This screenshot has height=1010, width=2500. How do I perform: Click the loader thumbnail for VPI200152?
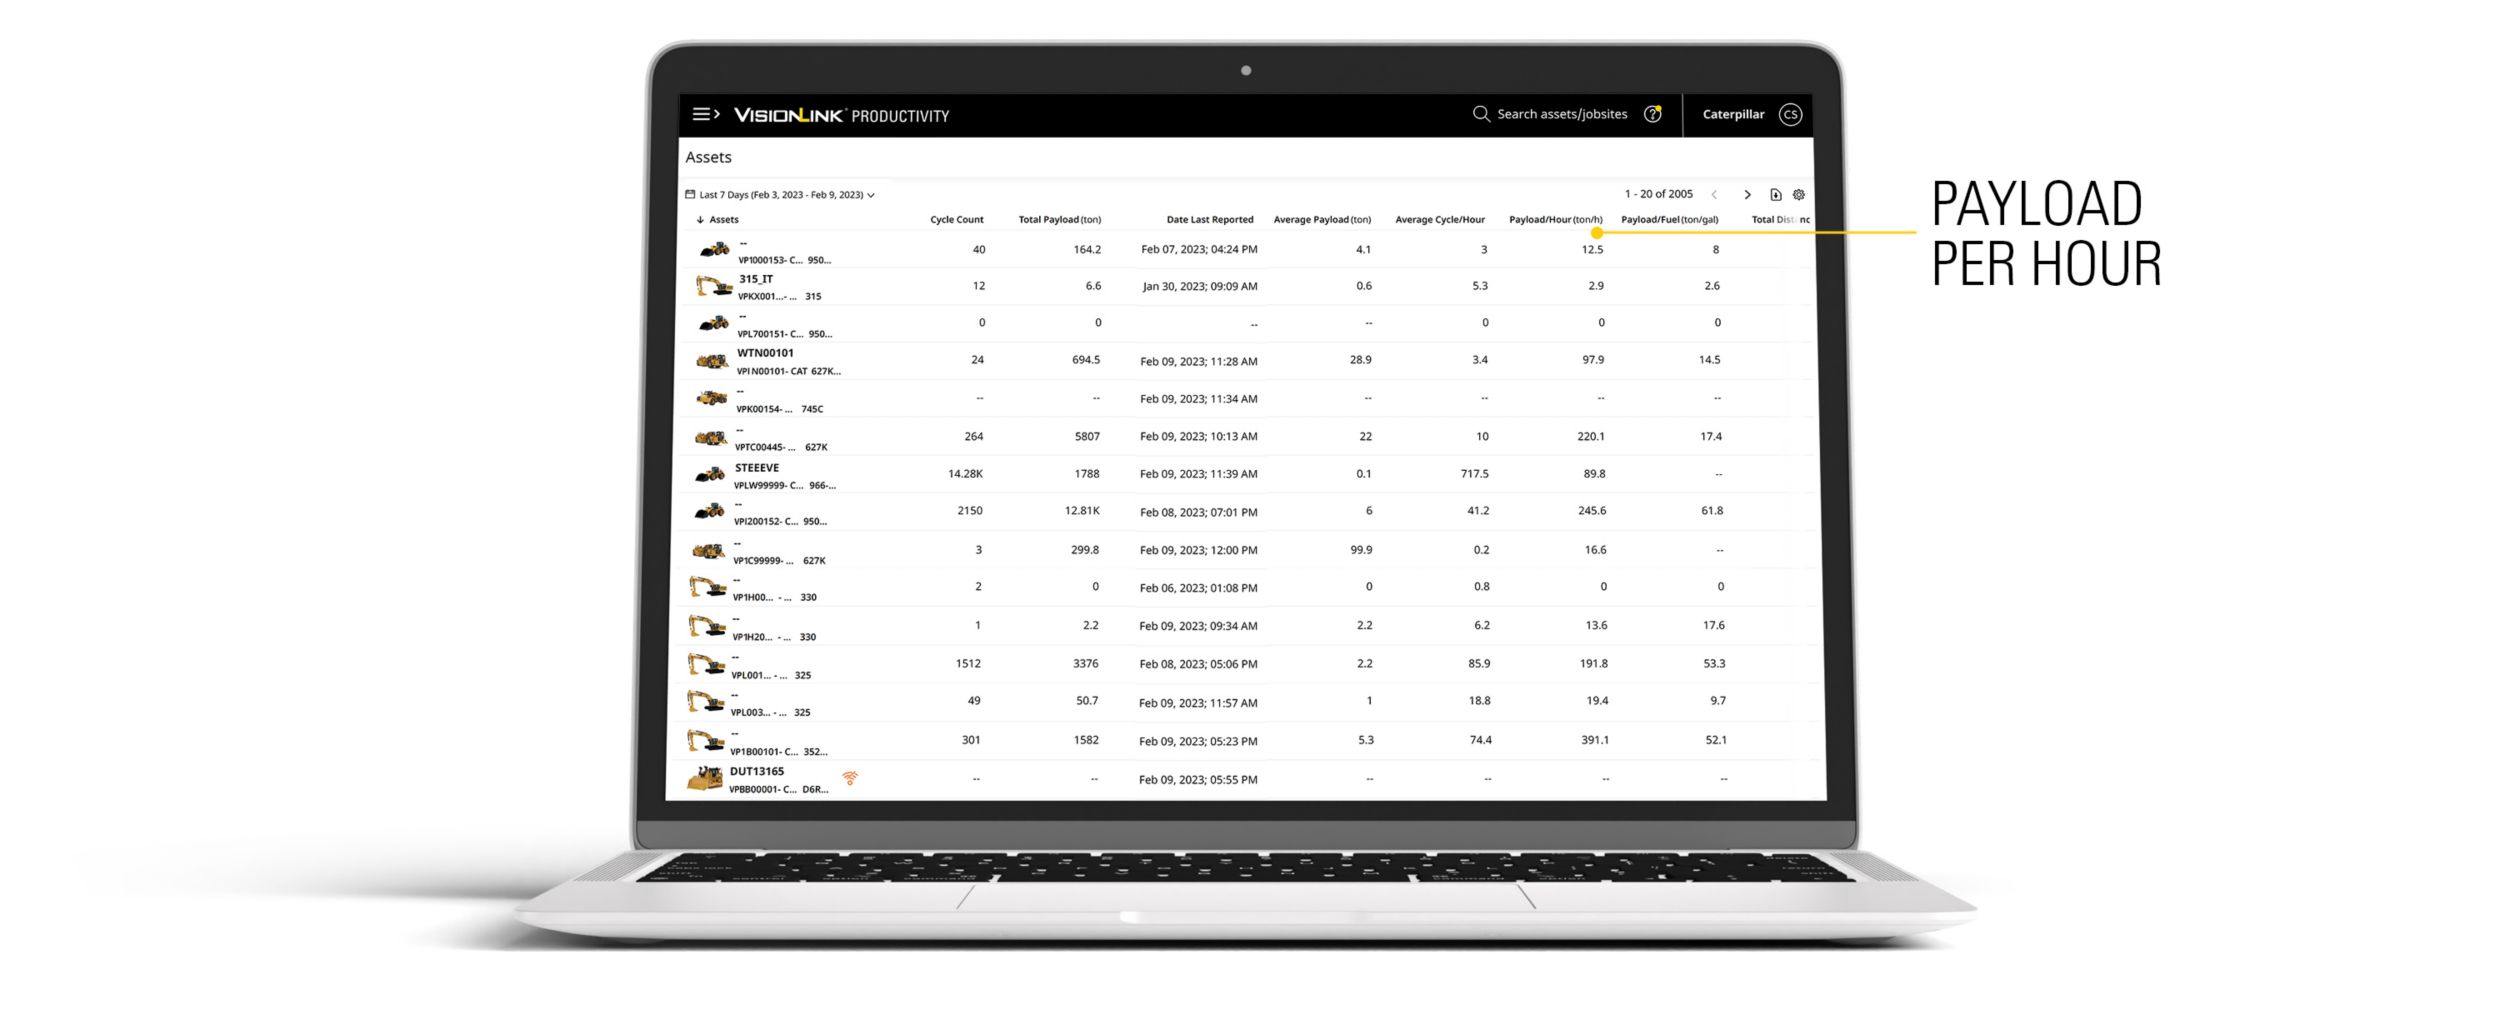tap(710, 511)
